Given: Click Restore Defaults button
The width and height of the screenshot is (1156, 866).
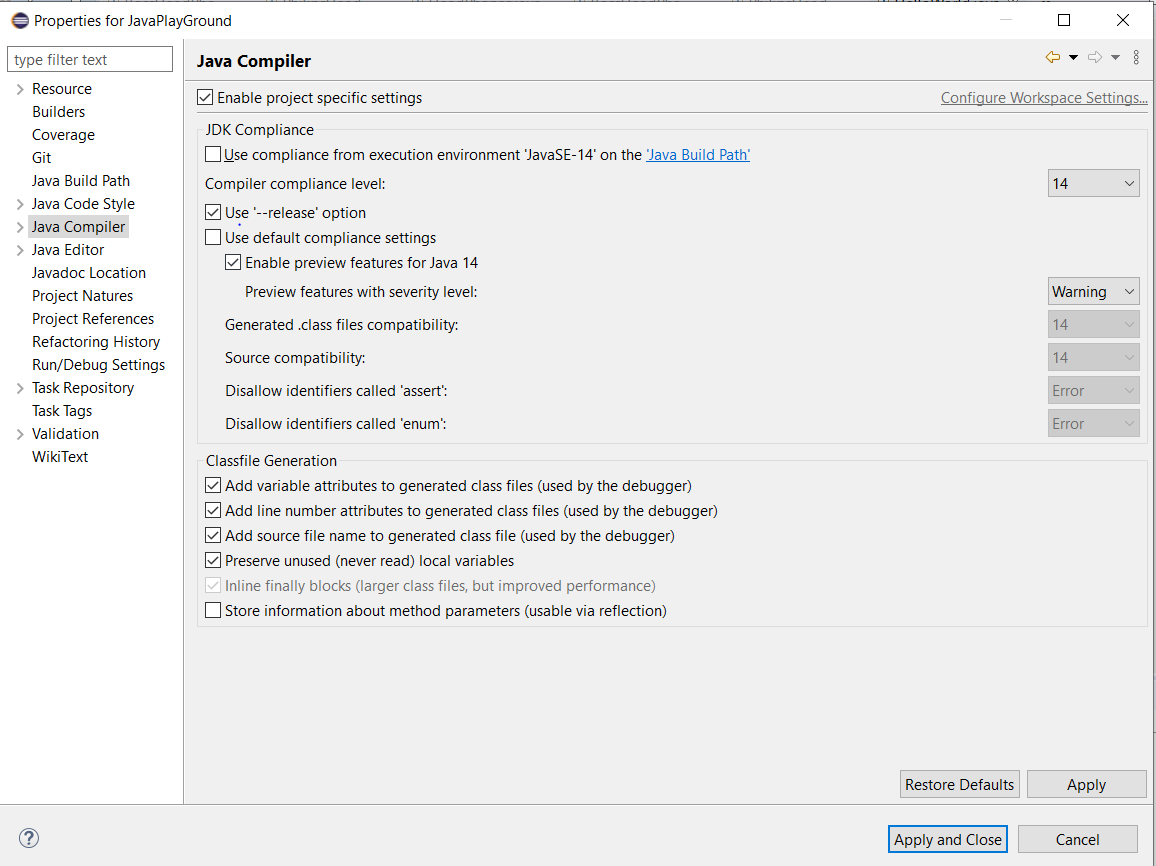Looking at the screenshot, I should click(959, 784).
